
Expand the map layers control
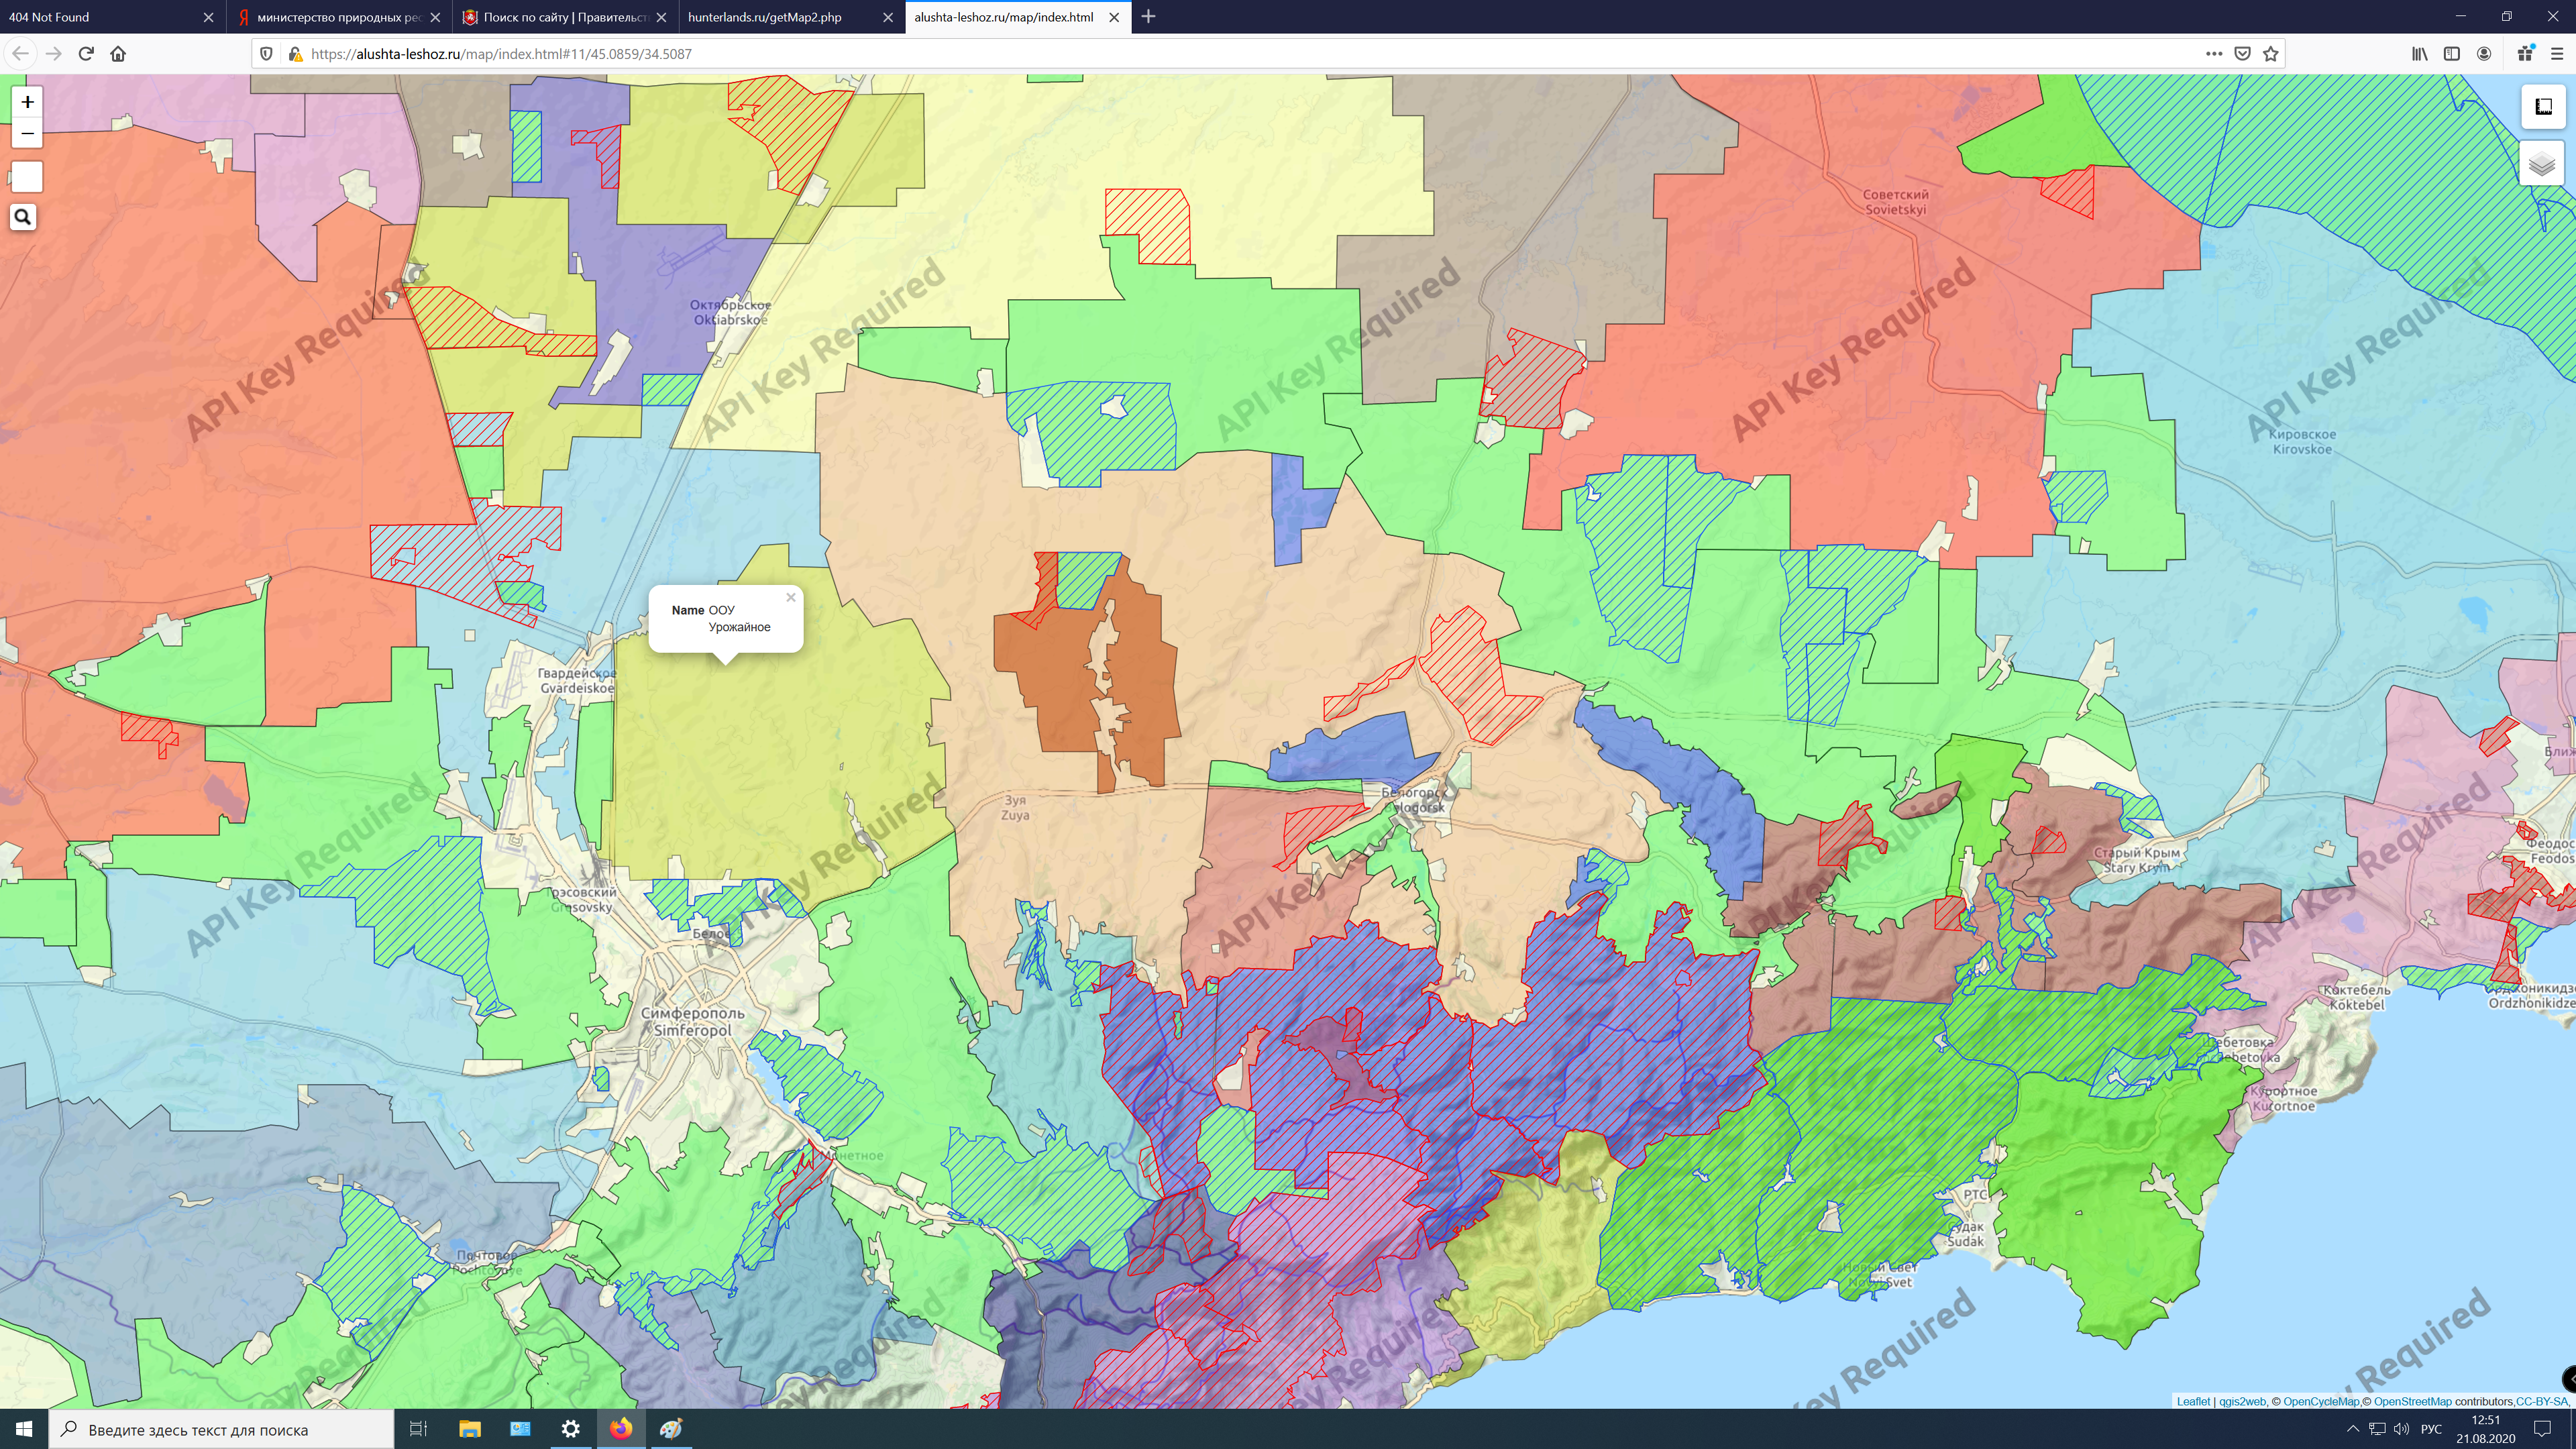coord(2542,164)
